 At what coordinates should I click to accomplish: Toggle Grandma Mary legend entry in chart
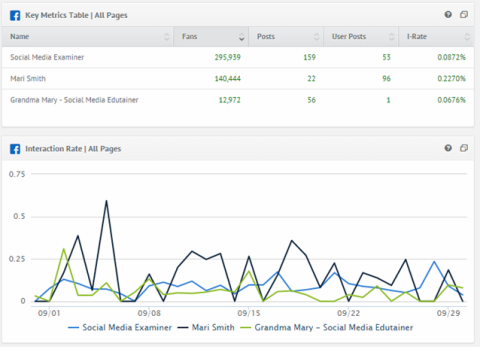(x=326, y=327)
